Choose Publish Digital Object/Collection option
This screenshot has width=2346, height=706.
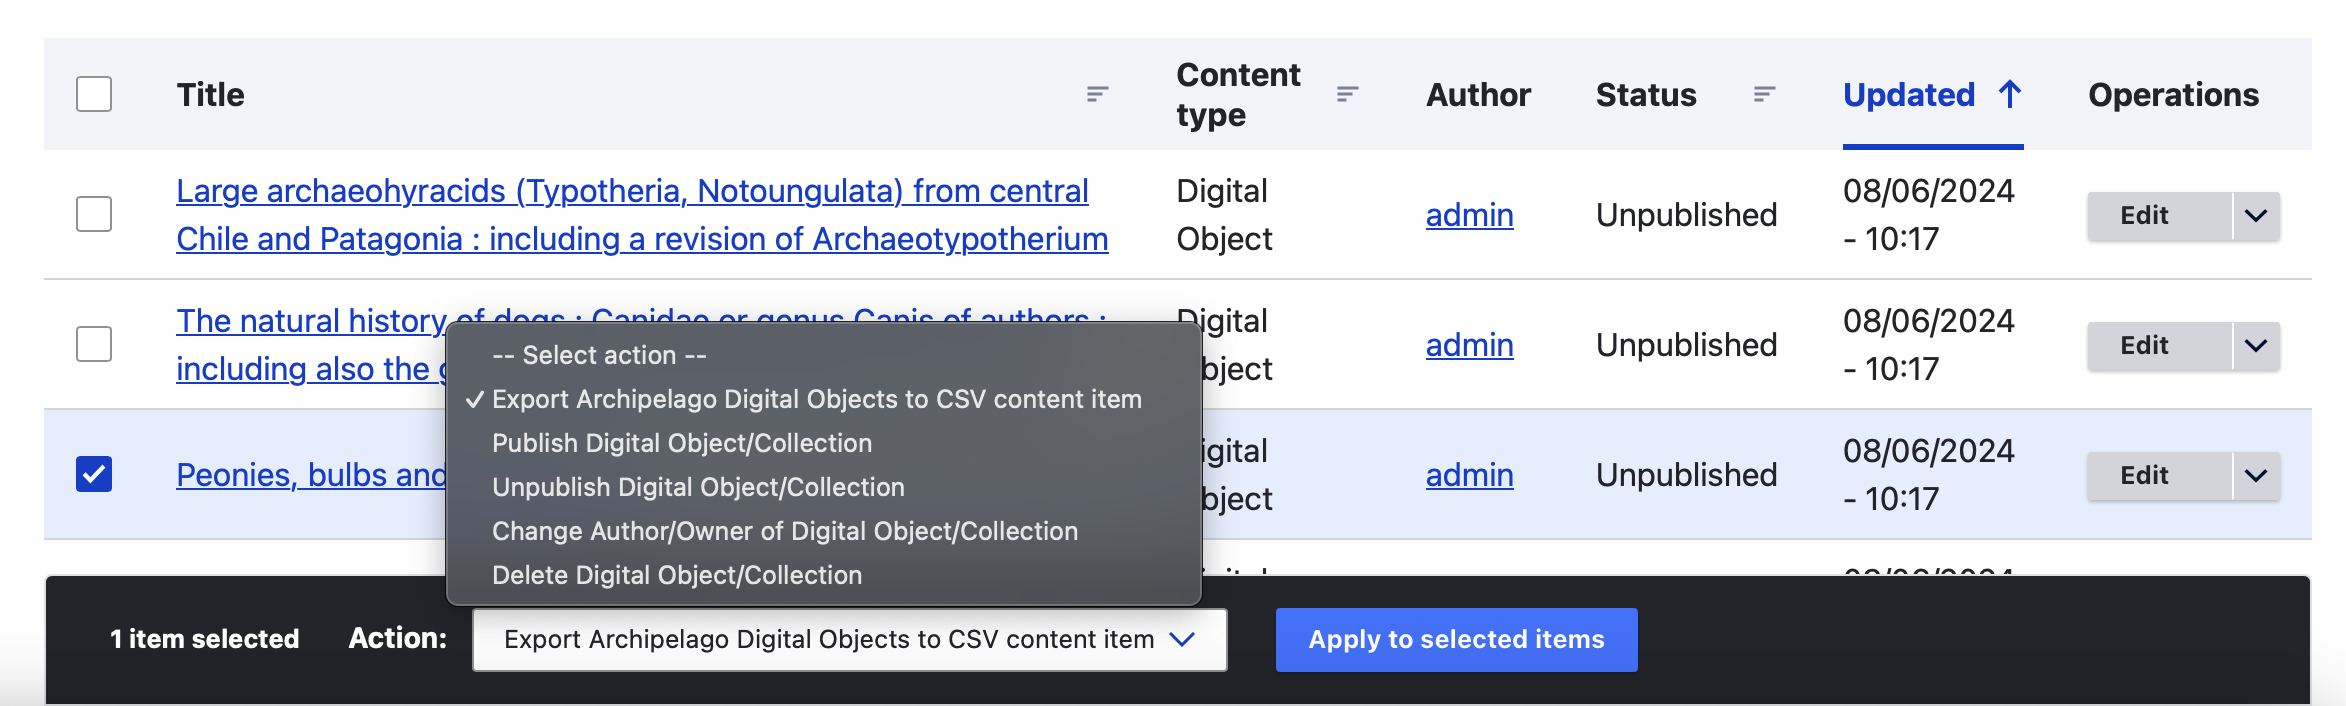[682, 443]
